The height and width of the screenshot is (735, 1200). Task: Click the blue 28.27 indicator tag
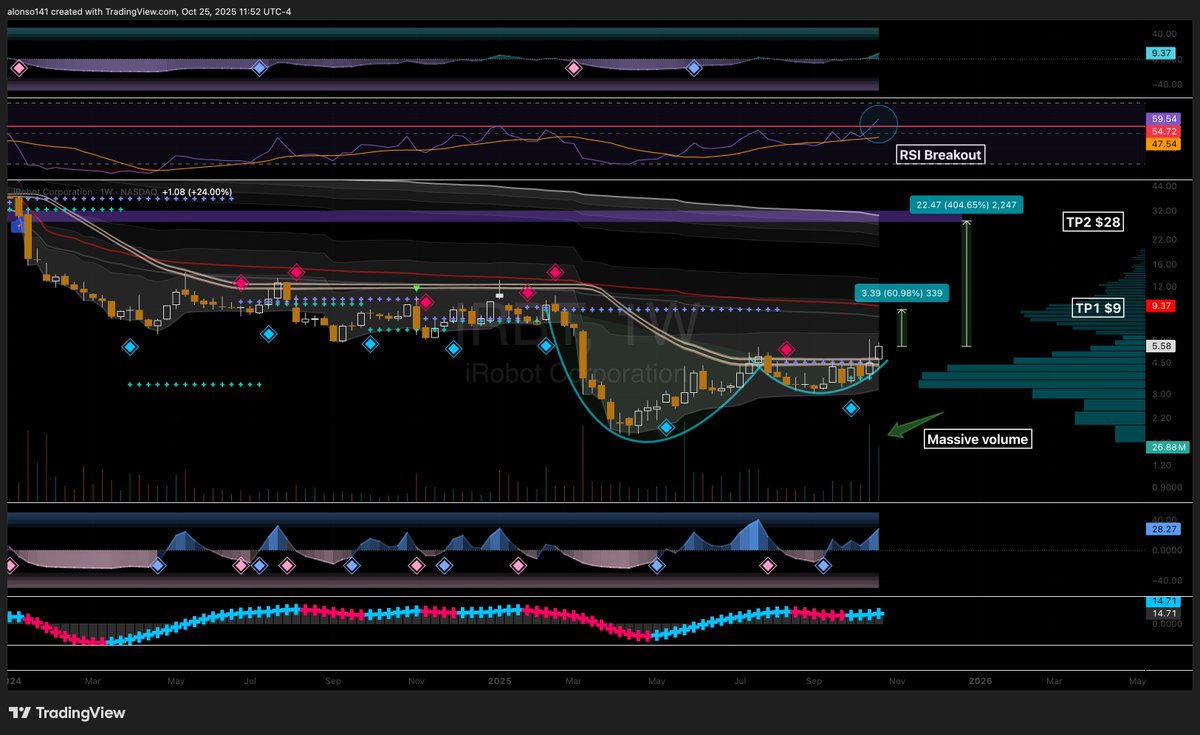point(1163,529)
